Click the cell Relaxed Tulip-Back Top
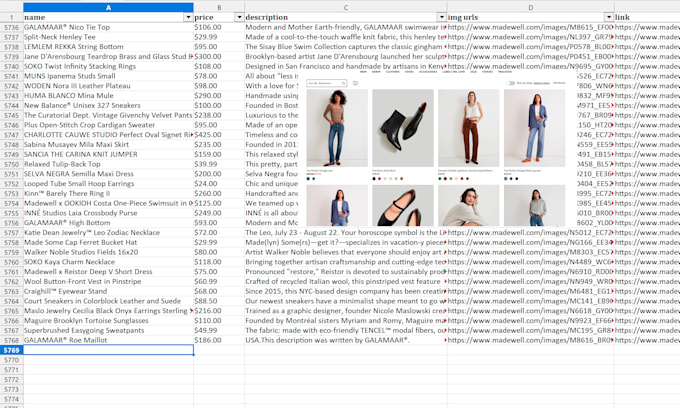 (x=108, y=164)
